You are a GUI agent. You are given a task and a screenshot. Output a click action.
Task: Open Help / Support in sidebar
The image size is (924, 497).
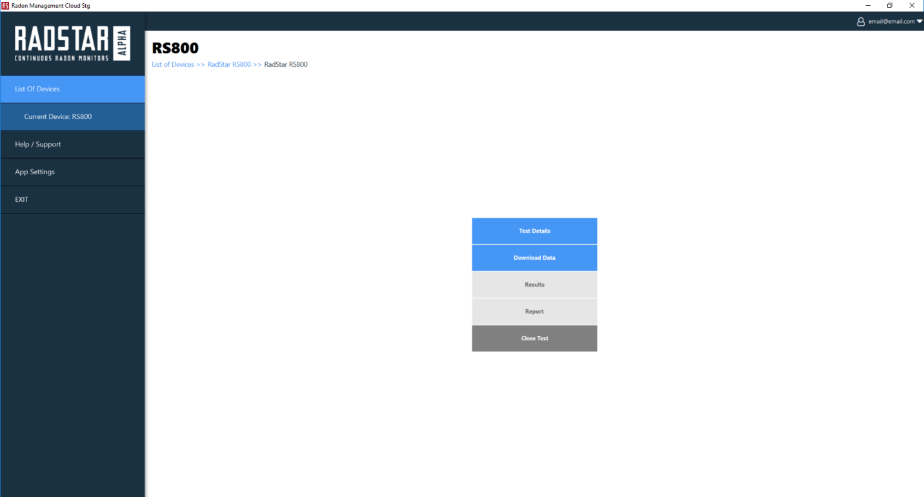(72, 144)
